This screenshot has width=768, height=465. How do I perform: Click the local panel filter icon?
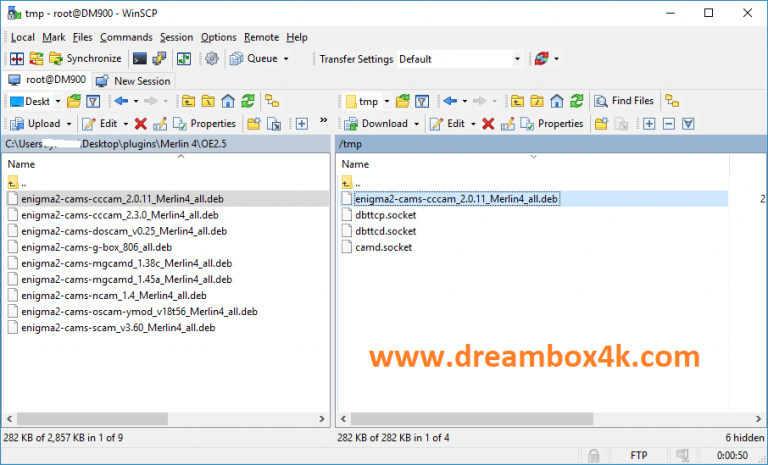click(93, 101)
